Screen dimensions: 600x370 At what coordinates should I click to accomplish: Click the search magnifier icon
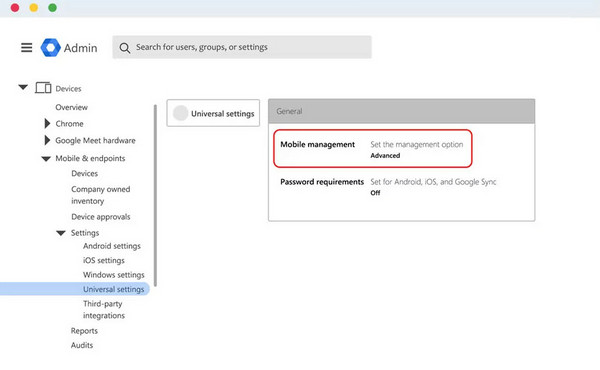click(x=124, y=48)
